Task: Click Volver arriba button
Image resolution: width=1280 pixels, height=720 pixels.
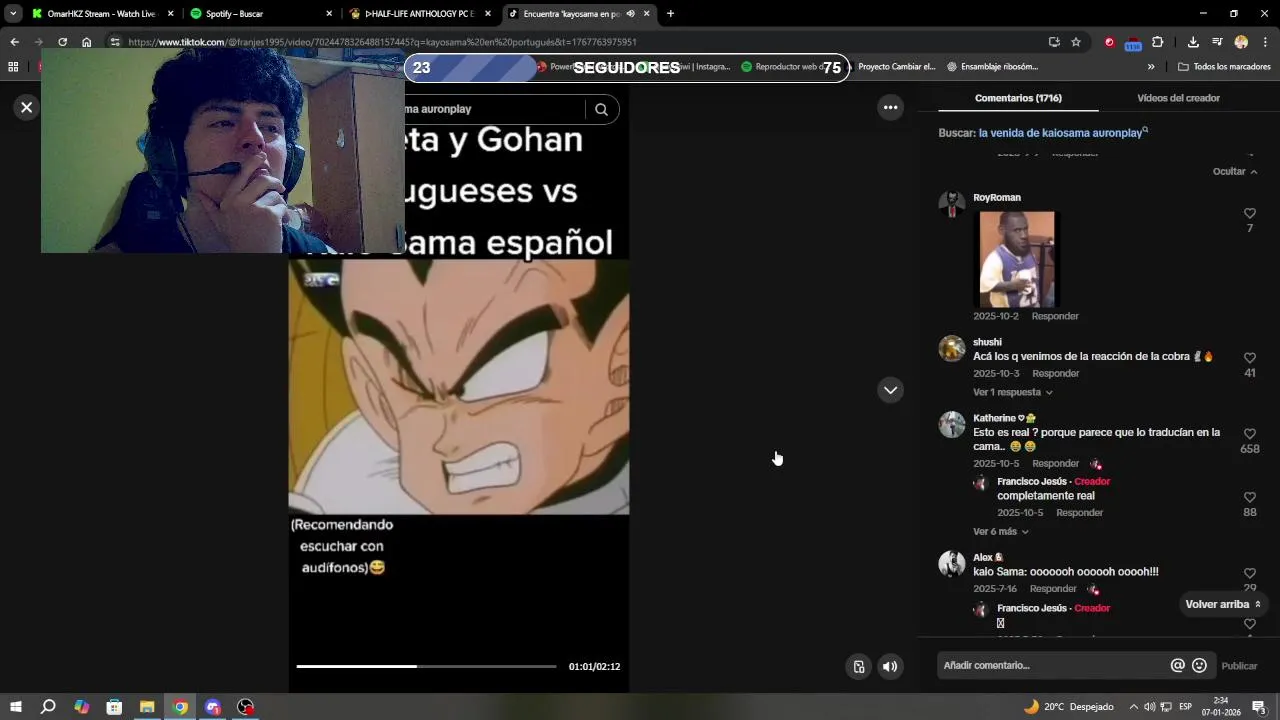Action: pyautogui.click(x=1223, y=604)
